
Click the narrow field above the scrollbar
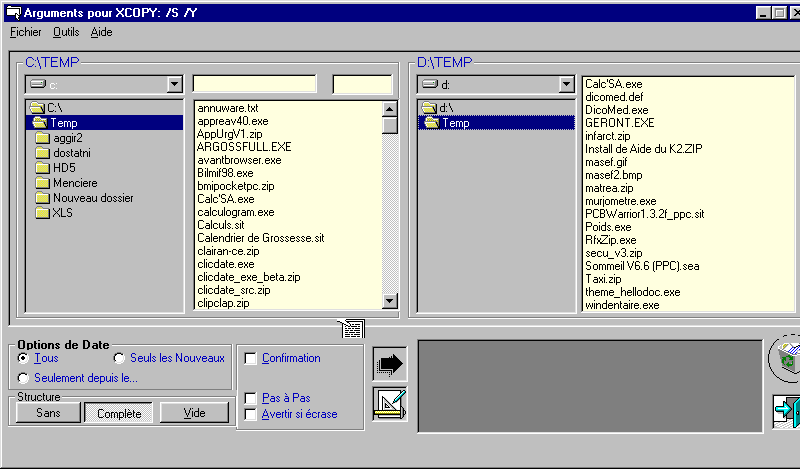pos(362,84)
